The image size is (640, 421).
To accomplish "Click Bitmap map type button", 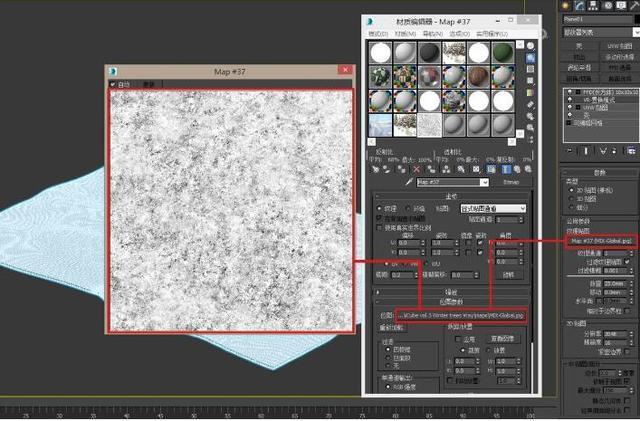I will (x=511, y=182).
